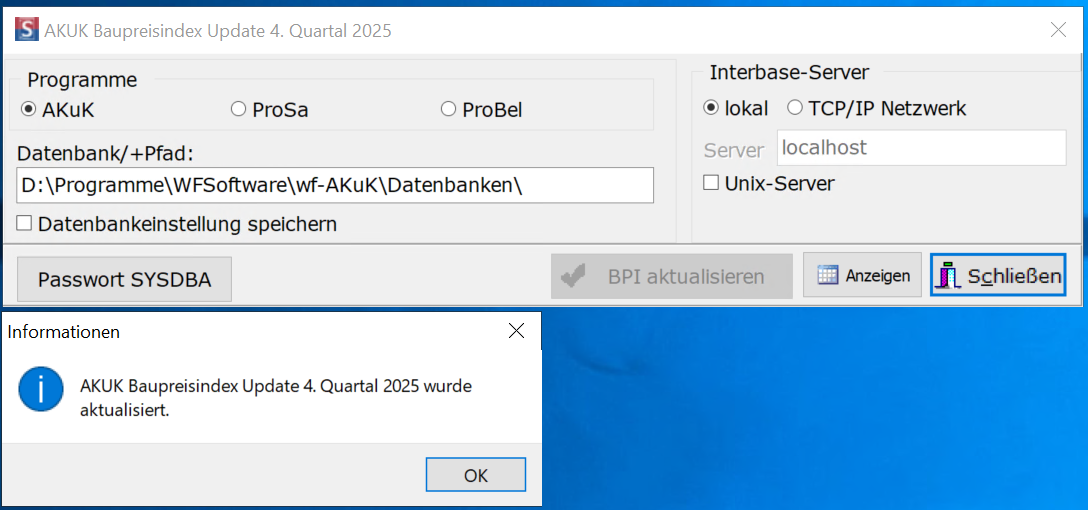This screenshot has width=1088, height=510.
Task: Close the AKUK Baupreisindex Update window
Action: click(x=1058, y=30)
